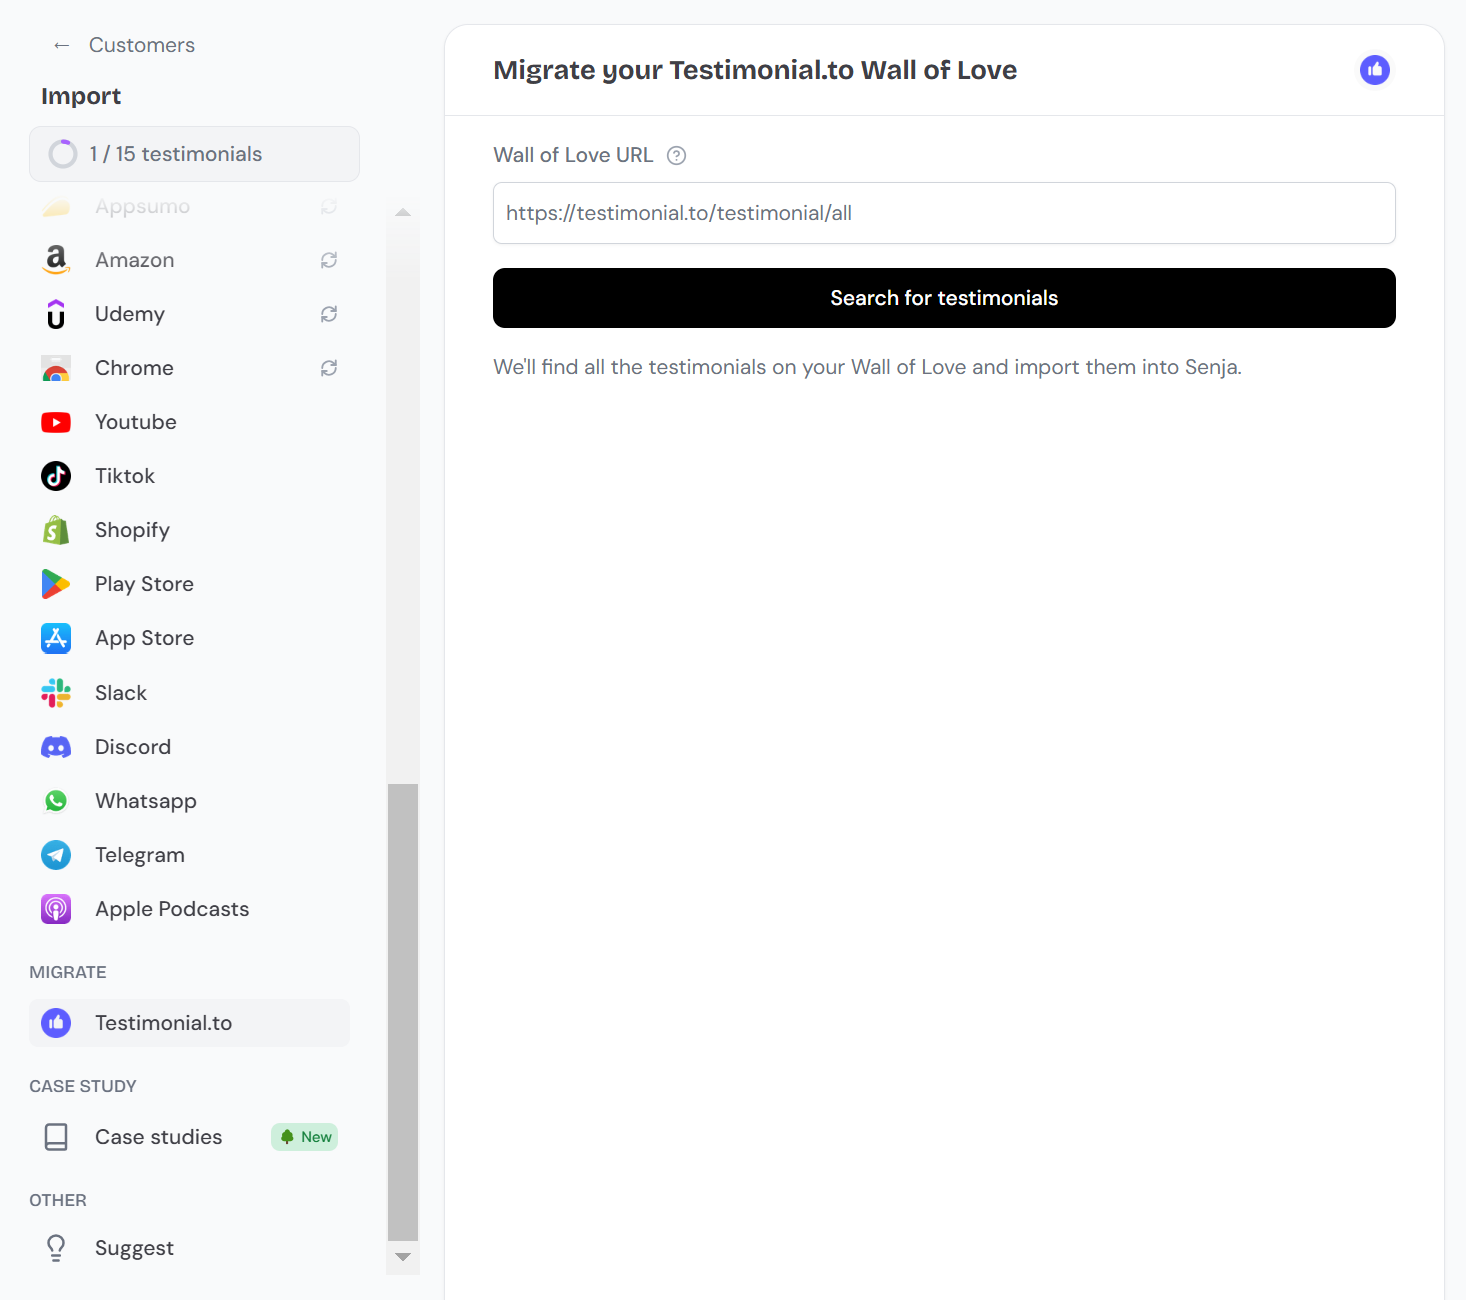The image size is (1466, 1300).
Task: Click the Udemy logo icon
Action: click(56, 314)
